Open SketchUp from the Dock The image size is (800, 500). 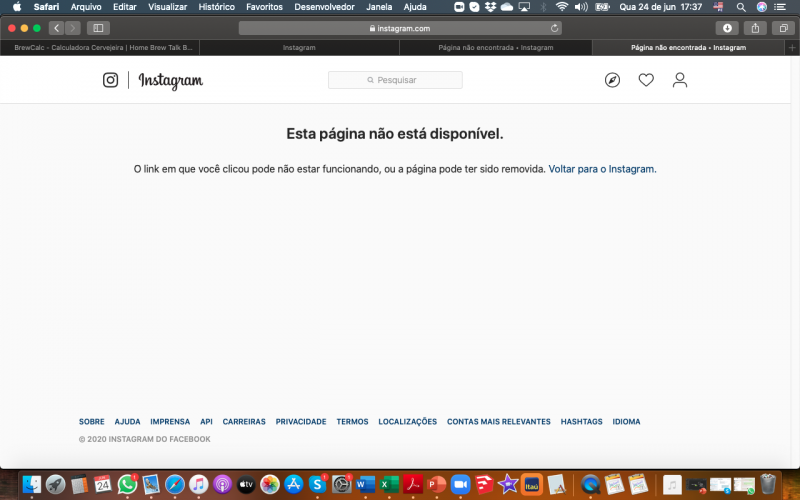pyautogui.click(x=484, y=484)
